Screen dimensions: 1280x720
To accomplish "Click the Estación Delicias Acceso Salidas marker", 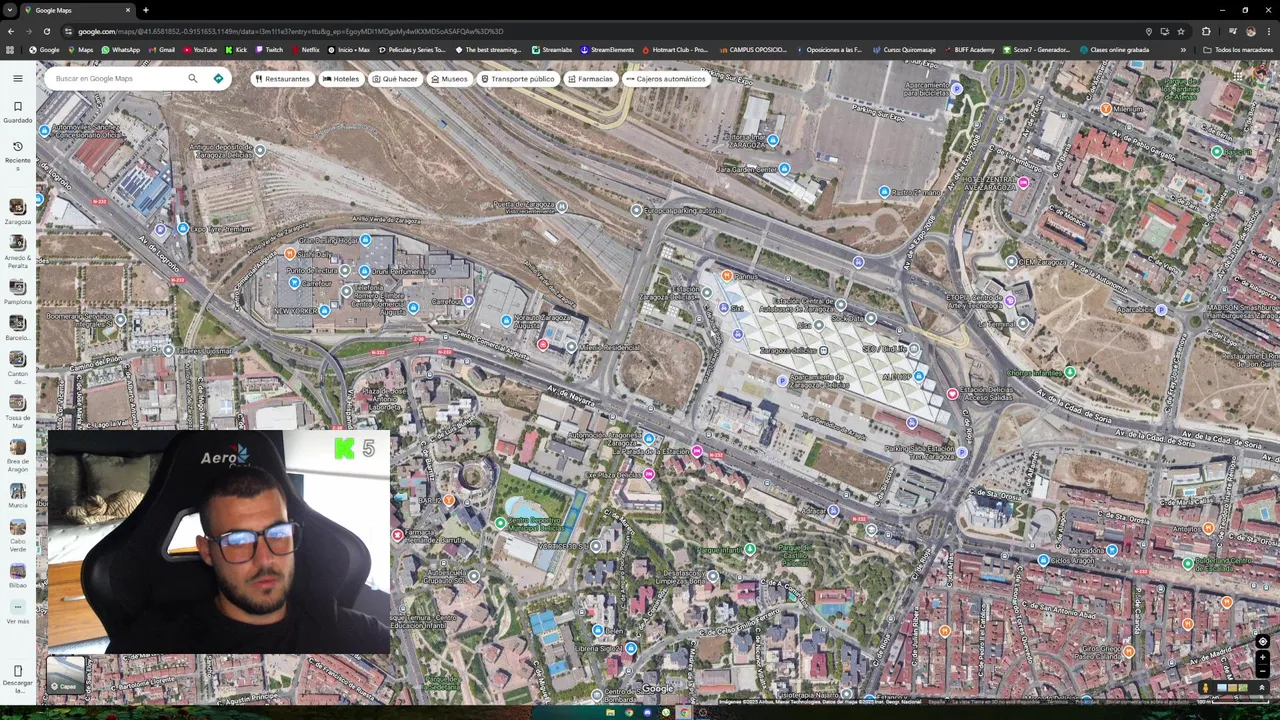I will click(952, 395).
